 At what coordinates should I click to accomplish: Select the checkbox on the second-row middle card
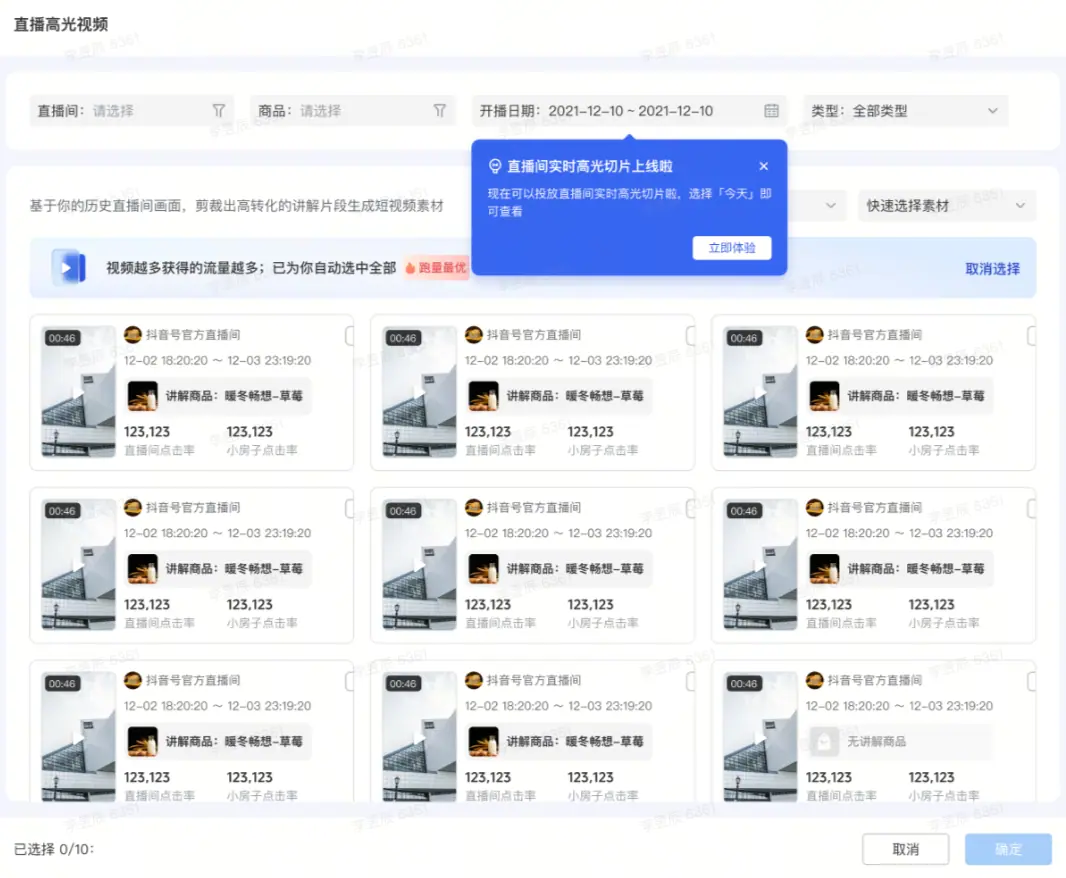pyautogui.click(x=691, y=508)
